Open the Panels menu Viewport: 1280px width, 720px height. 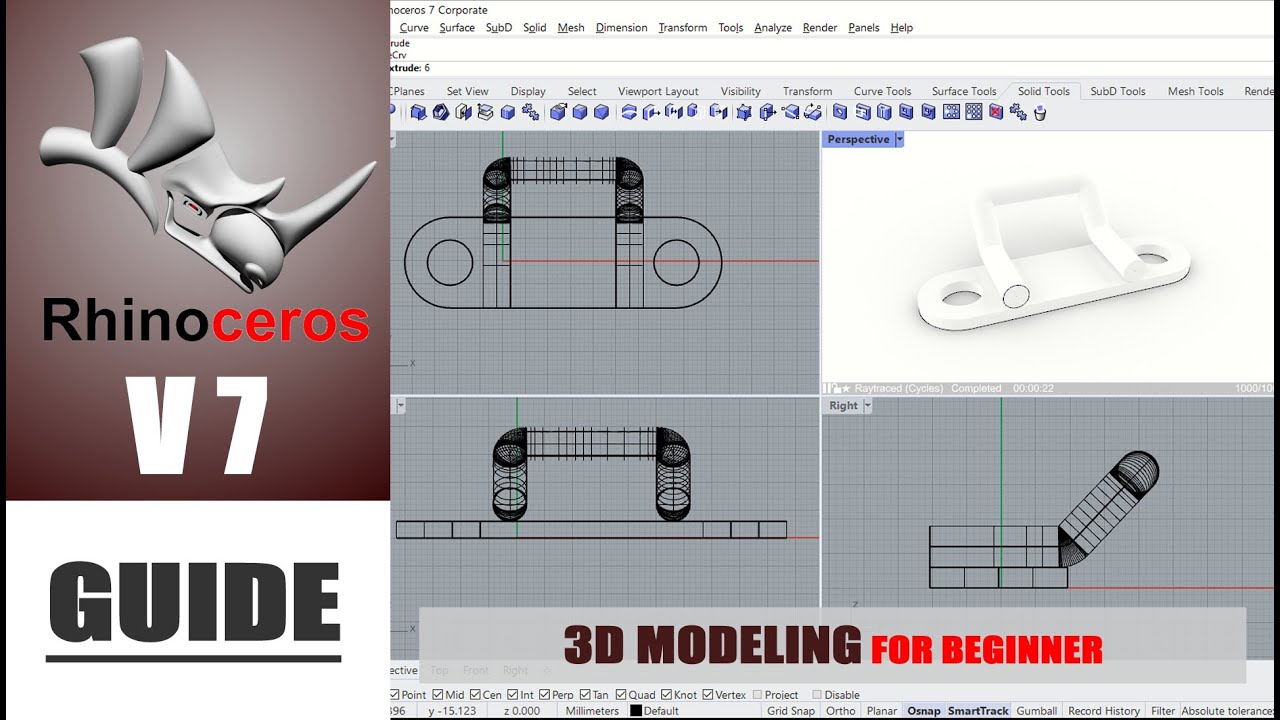[x=864, y=28]
